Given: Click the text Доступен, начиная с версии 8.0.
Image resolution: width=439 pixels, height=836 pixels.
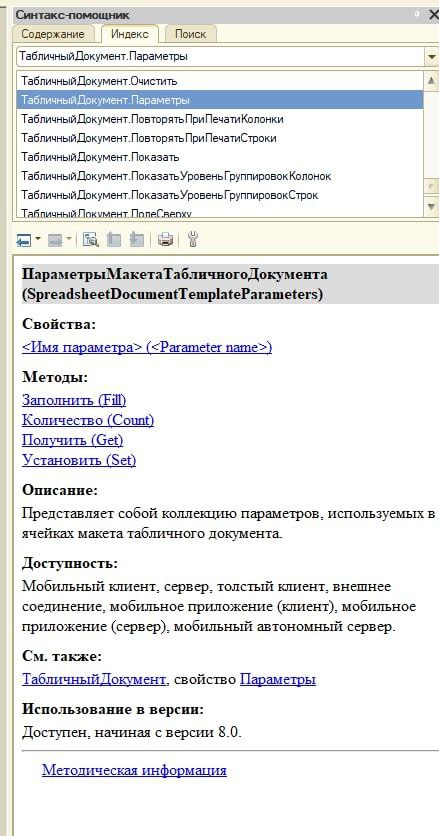Looking at the screenshot, I should click(132, 733).
